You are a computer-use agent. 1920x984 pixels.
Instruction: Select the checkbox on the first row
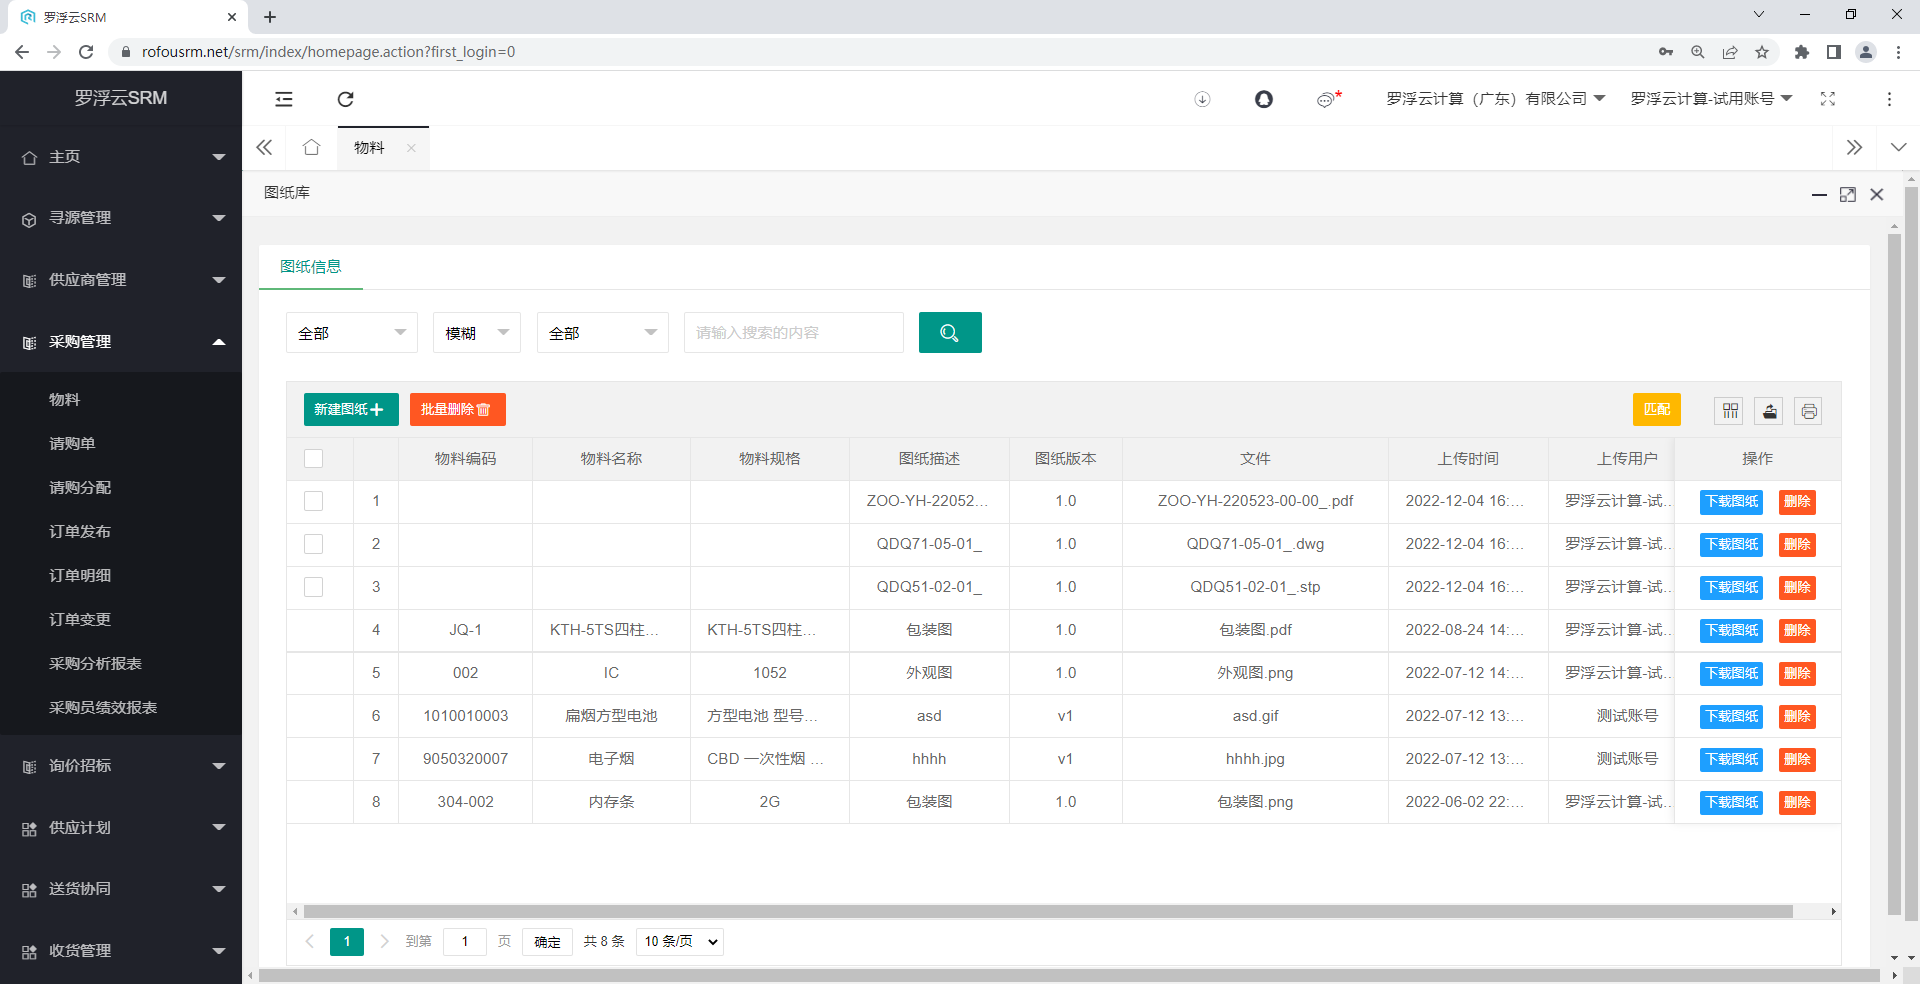[313, 501]
